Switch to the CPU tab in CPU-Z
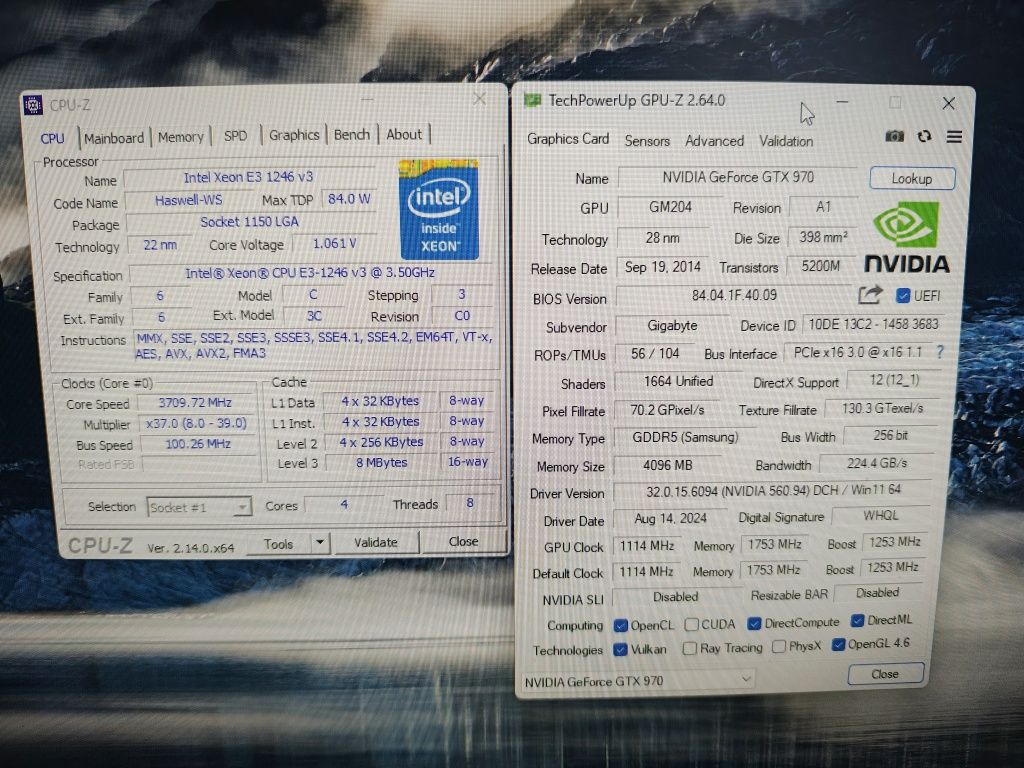Viewport: 1024px width, 768px height. (52, 138)
